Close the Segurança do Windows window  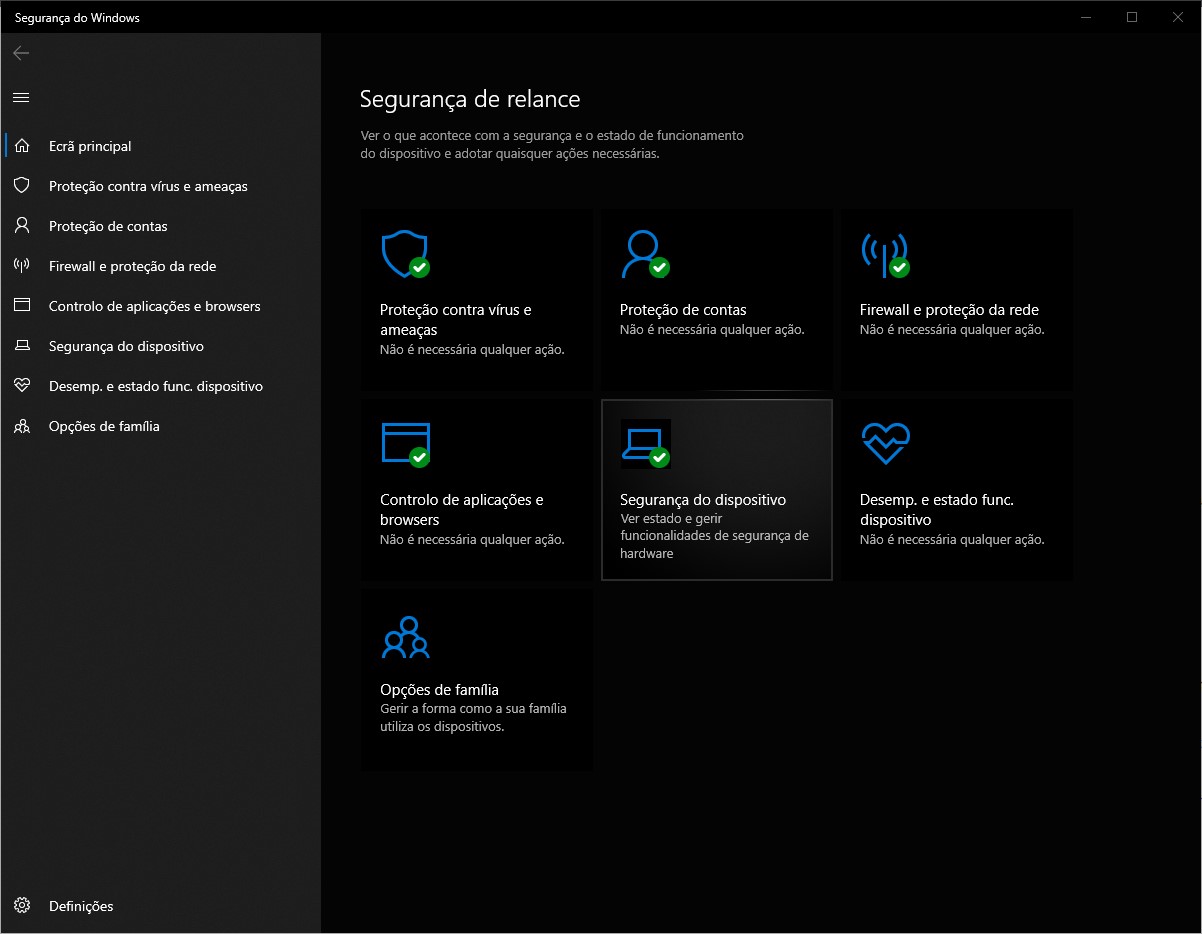pyautogui.click(x=1178, y=17)
